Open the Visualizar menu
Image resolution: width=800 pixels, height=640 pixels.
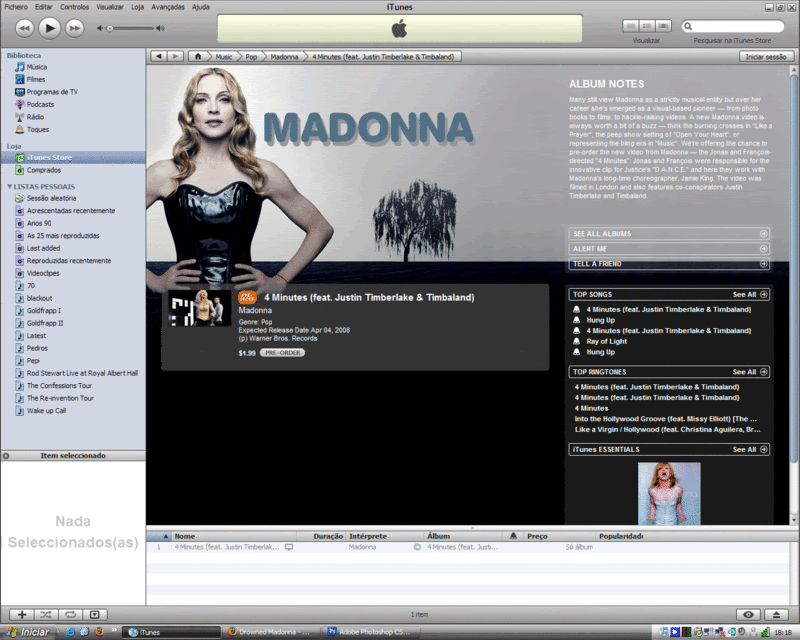110,7
